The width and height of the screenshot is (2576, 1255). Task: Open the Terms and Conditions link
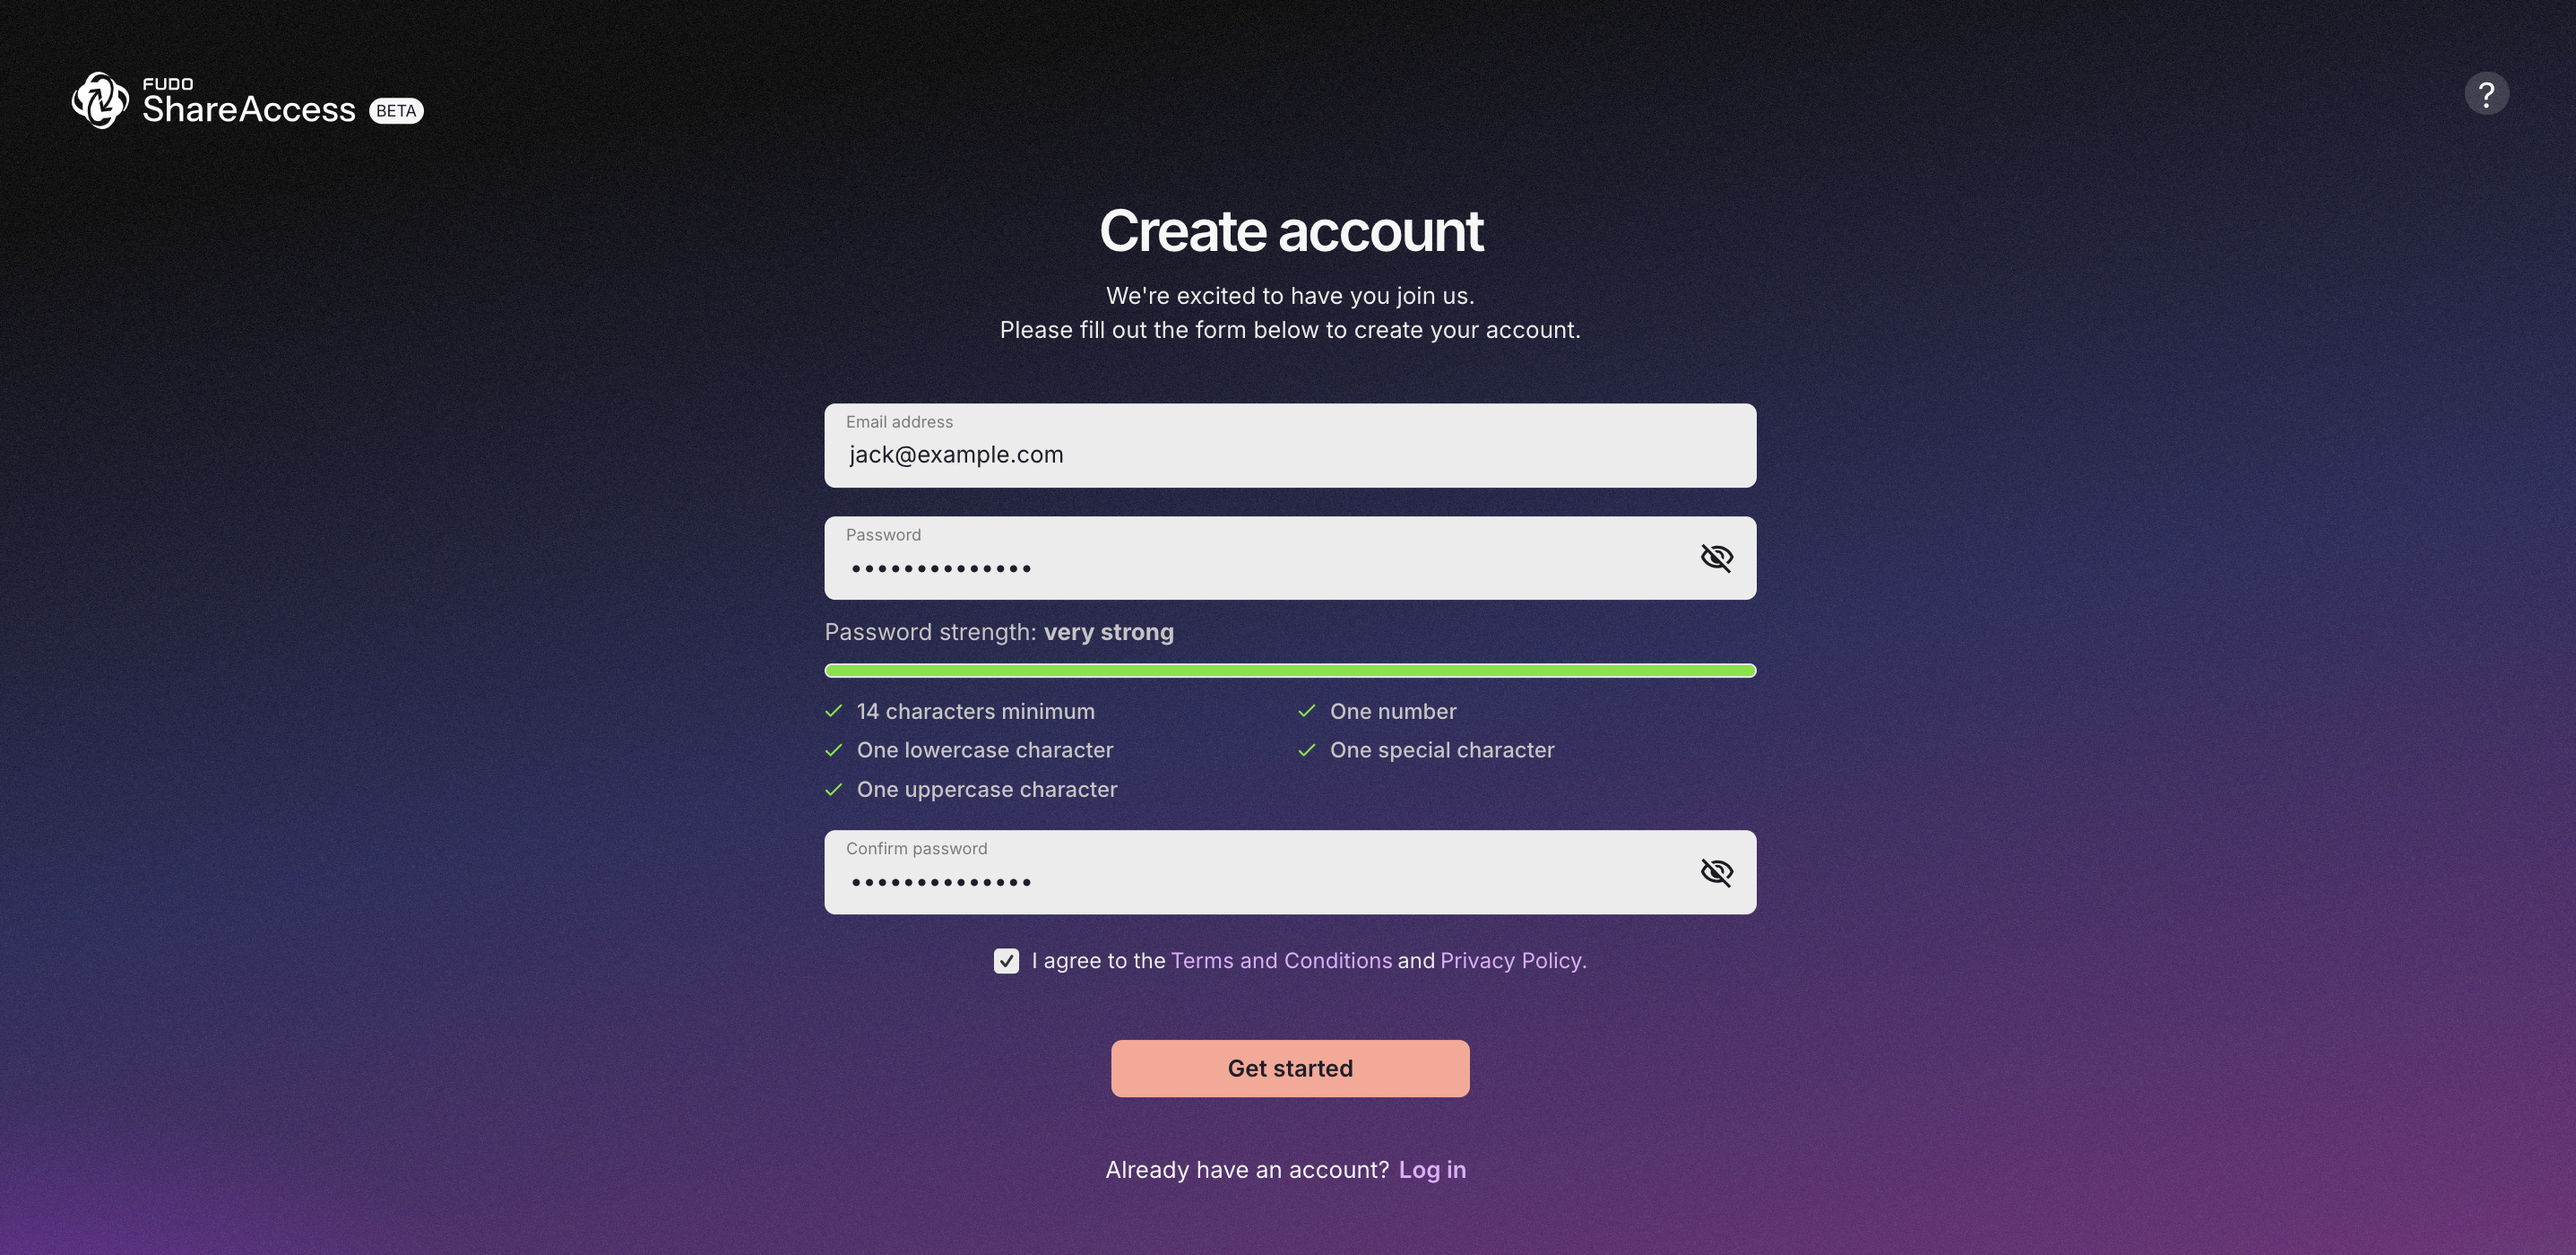[x=1281, y=961]
